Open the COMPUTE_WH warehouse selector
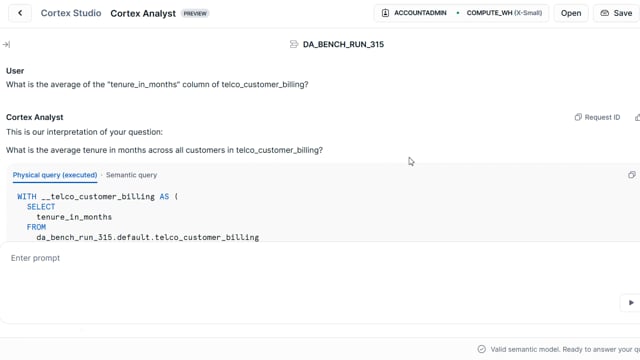 [x=504, y=13]
